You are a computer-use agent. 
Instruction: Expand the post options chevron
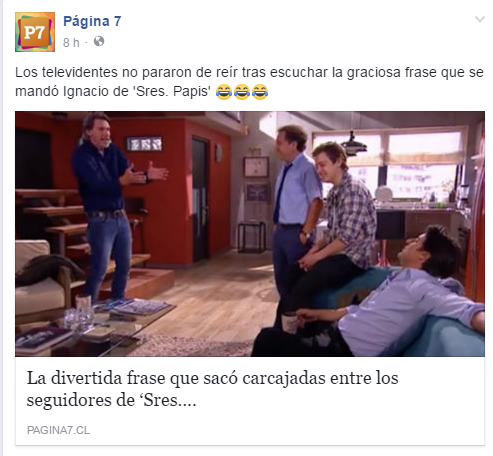[480, 19]
